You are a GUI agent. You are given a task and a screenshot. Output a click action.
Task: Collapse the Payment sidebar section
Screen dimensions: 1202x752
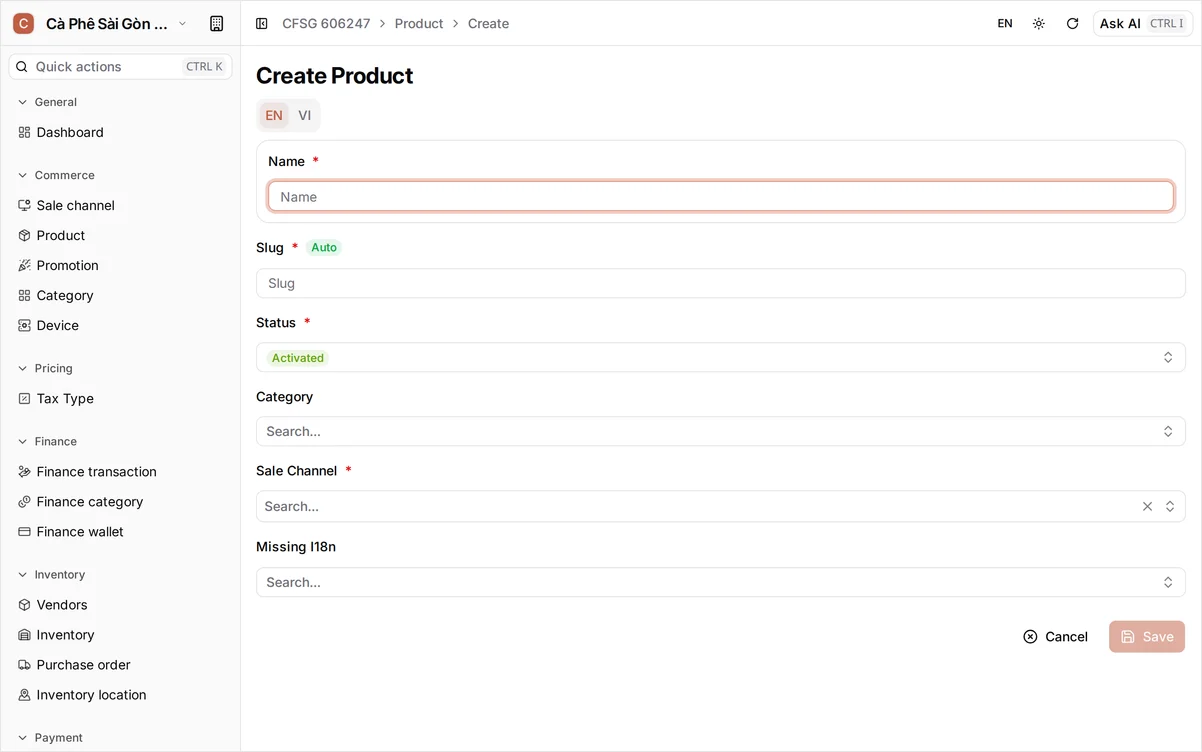tap(50, 737)
